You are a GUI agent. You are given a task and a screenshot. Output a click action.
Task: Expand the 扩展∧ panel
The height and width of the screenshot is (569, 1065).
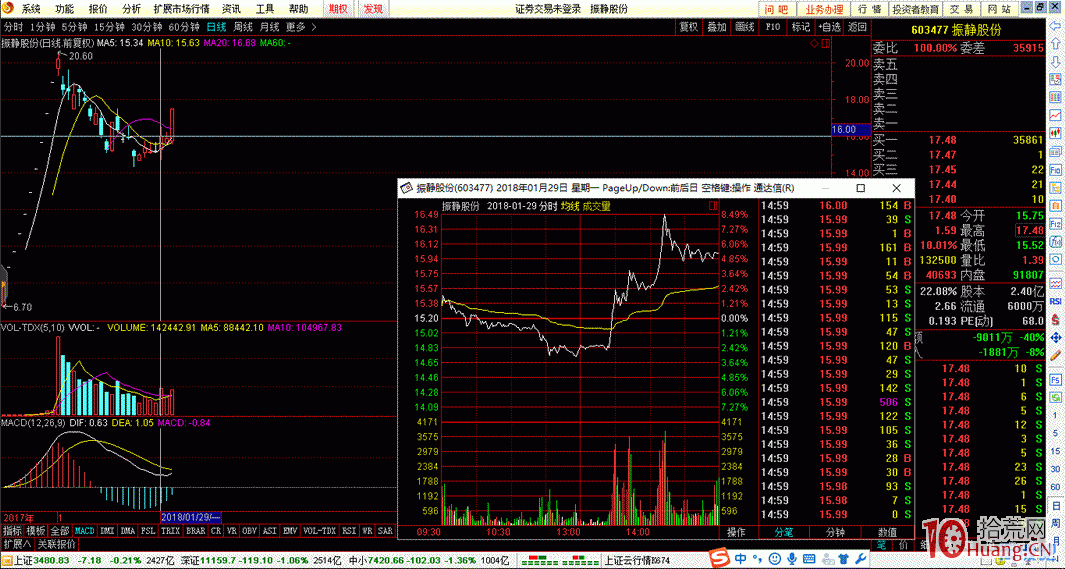pyautogui.click(x=17, y=544)
